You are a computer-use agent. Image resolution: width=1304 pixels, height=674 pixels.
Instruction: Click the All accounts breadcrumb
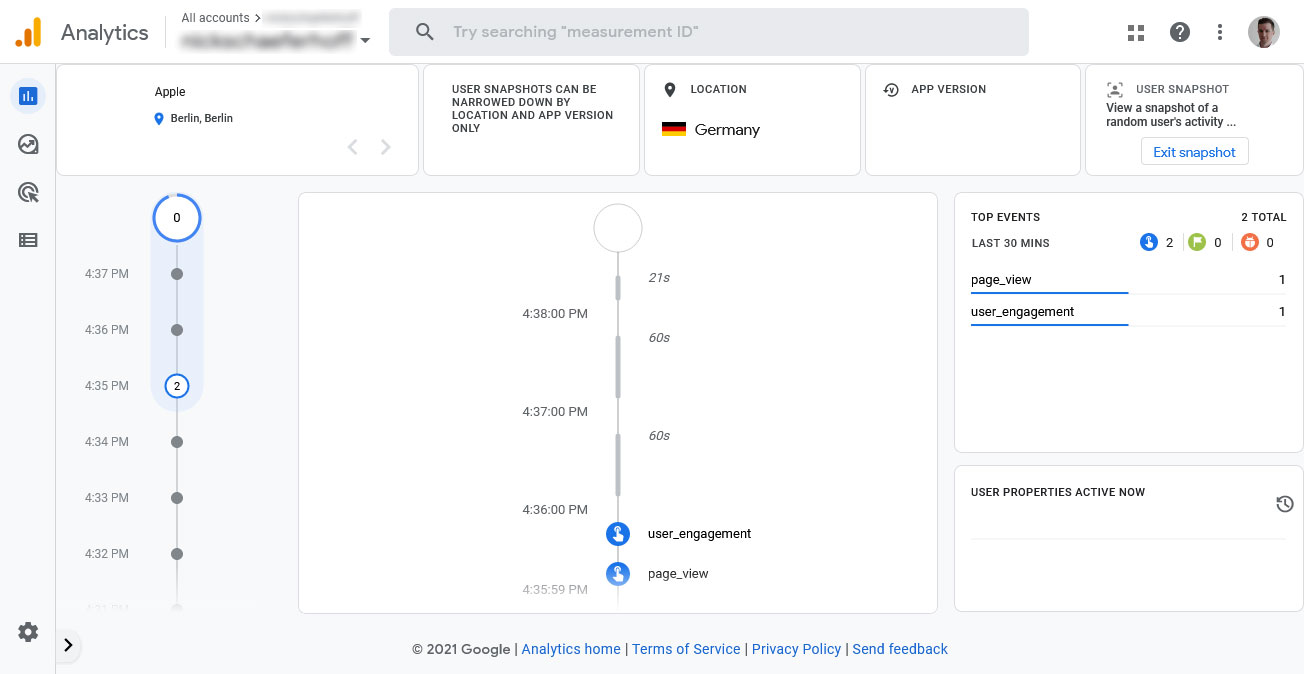(x=215, y=18)
